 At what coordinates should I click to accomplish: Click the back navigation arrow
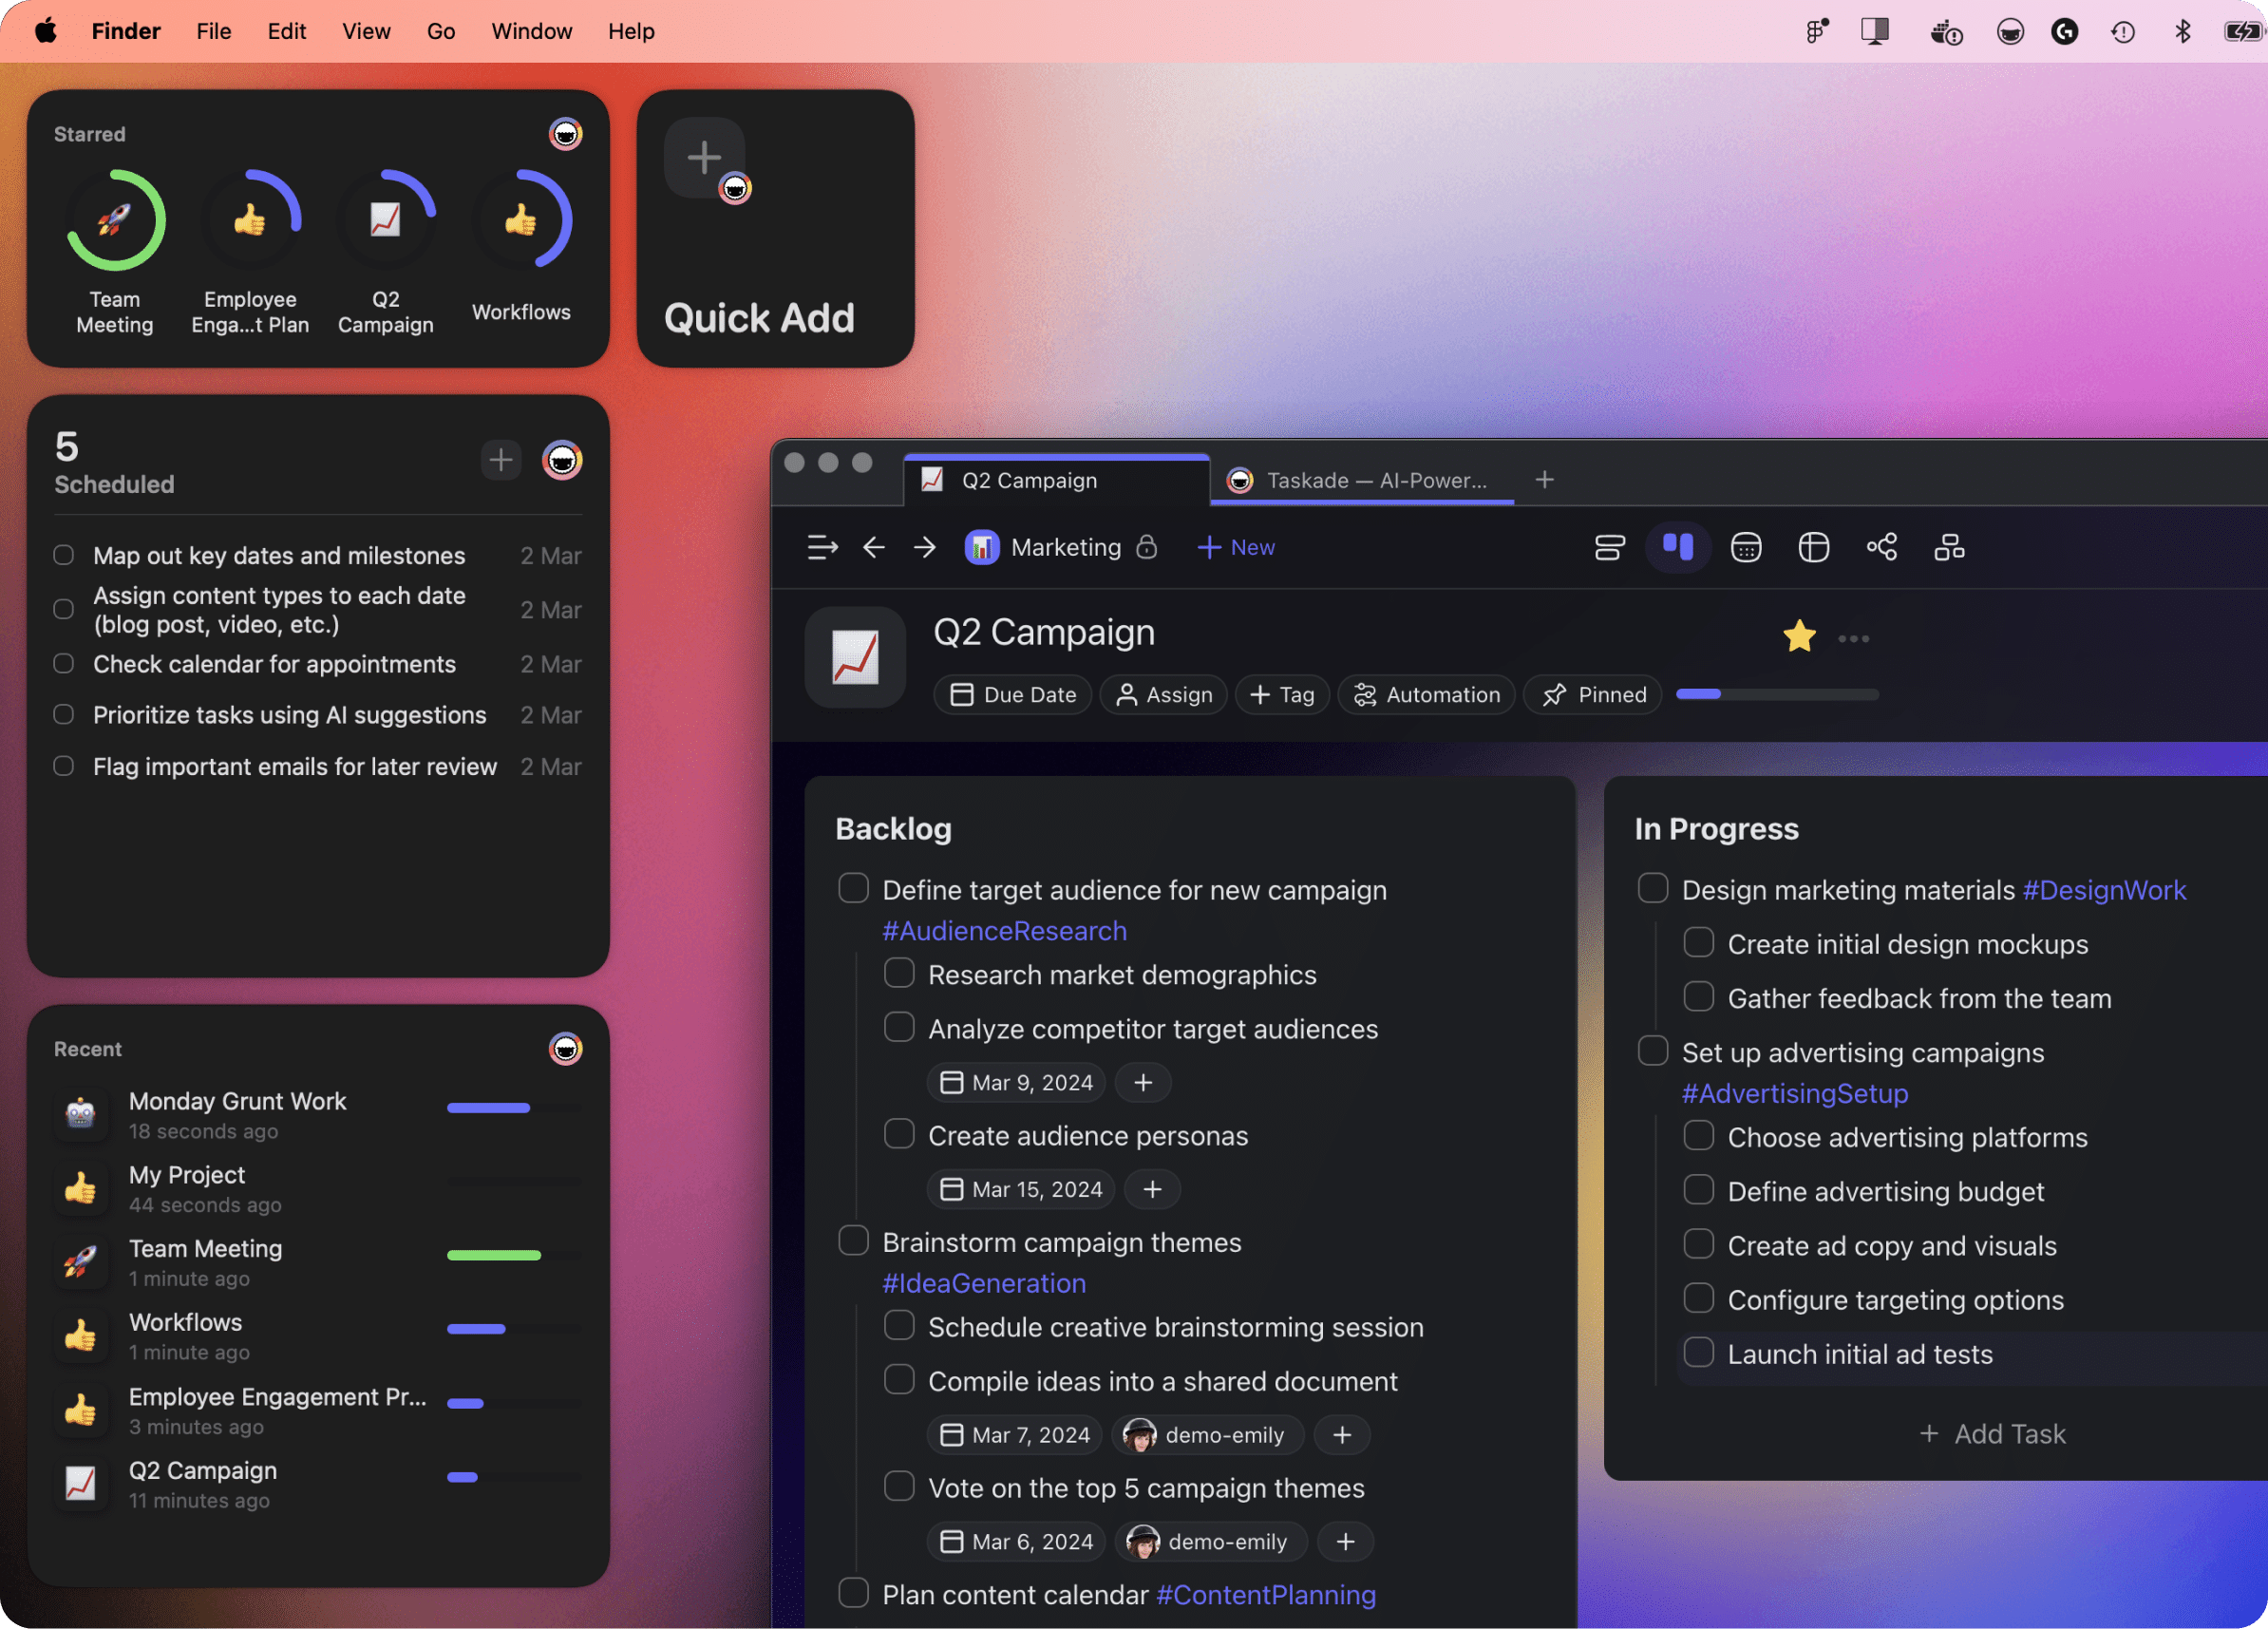tap(874, 547)
